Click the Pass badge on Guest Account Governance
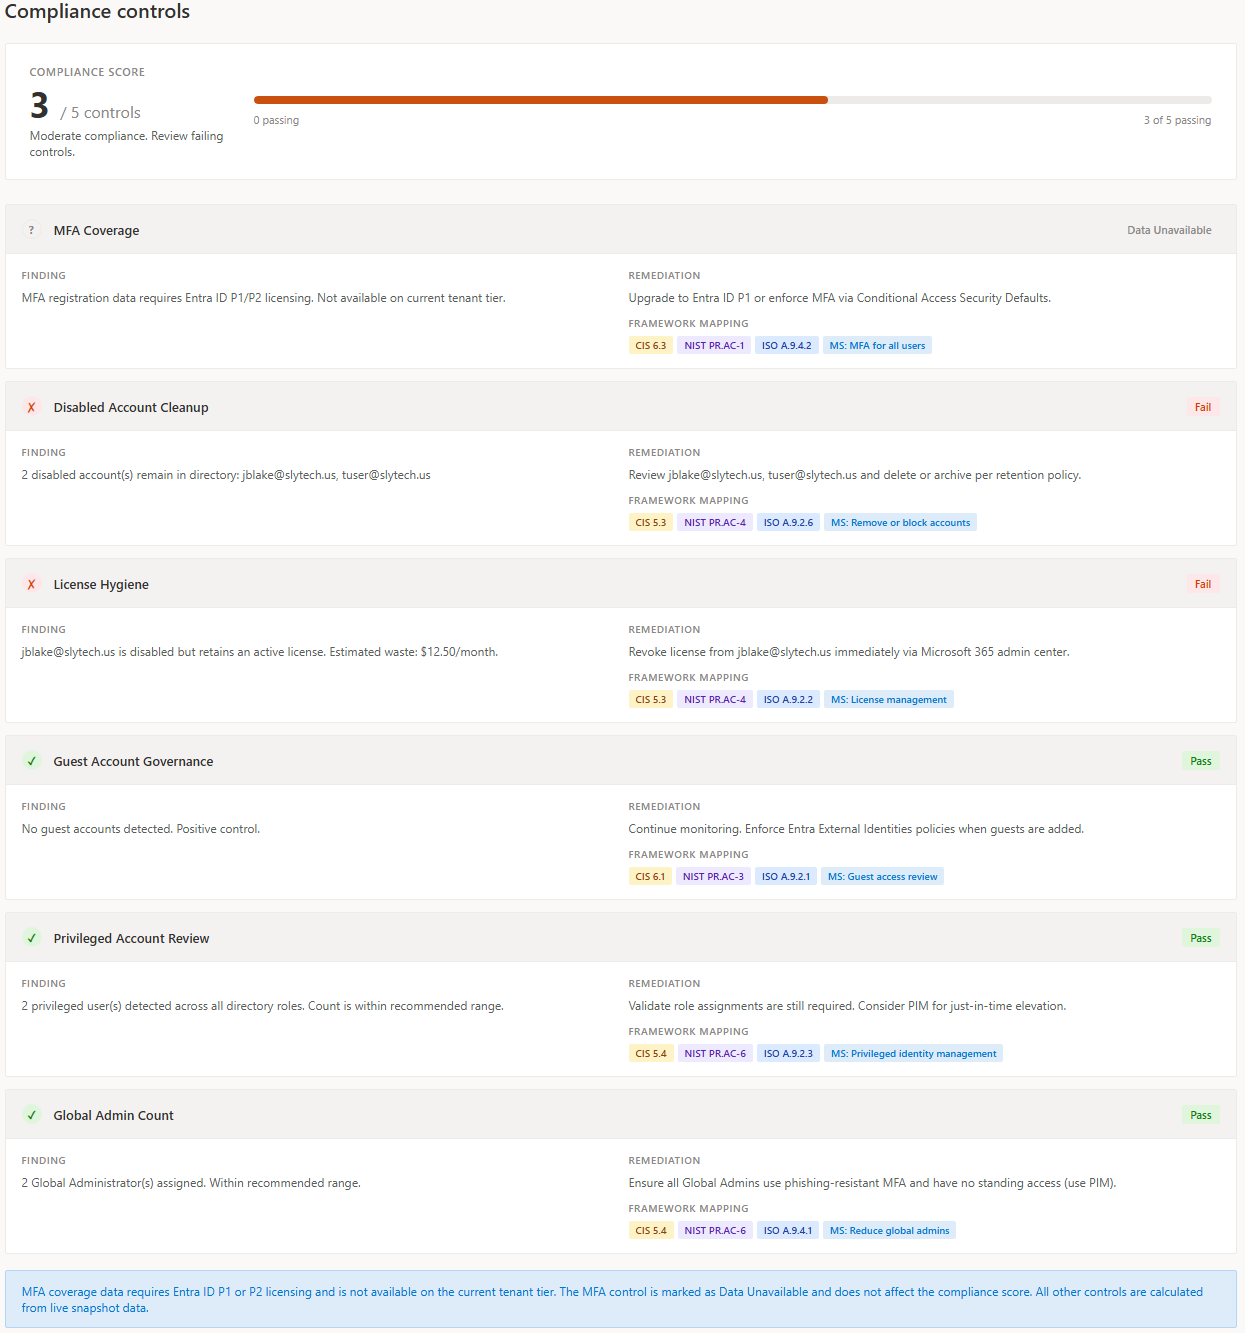The image size is (1245, 1333). pos(1201,761)
